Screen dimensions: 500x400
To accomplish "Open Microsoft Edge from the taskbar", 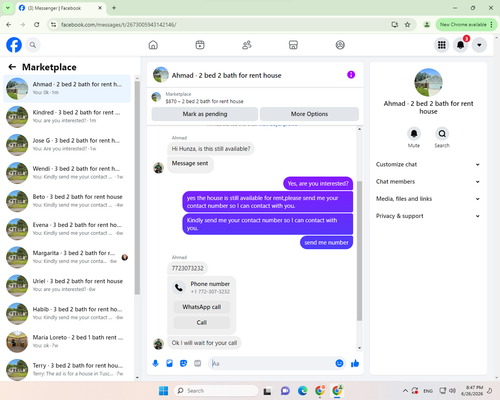I will point(302,391).
